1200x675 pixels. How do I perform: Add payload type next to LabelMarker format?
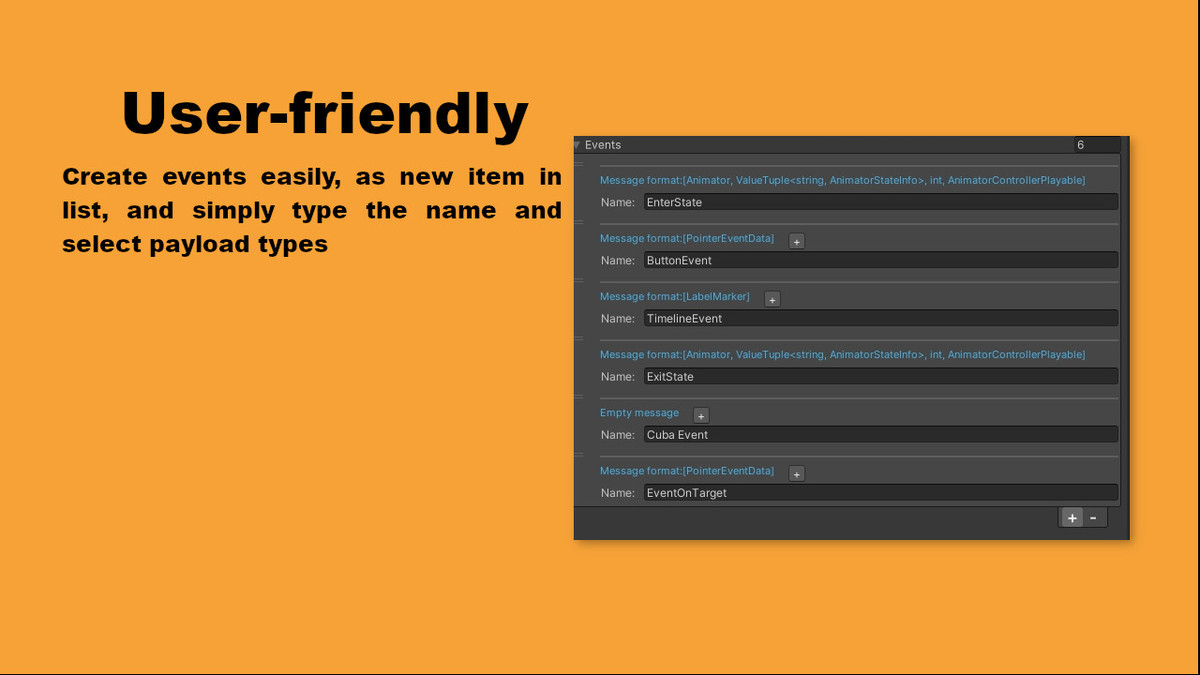click(772, 298)
